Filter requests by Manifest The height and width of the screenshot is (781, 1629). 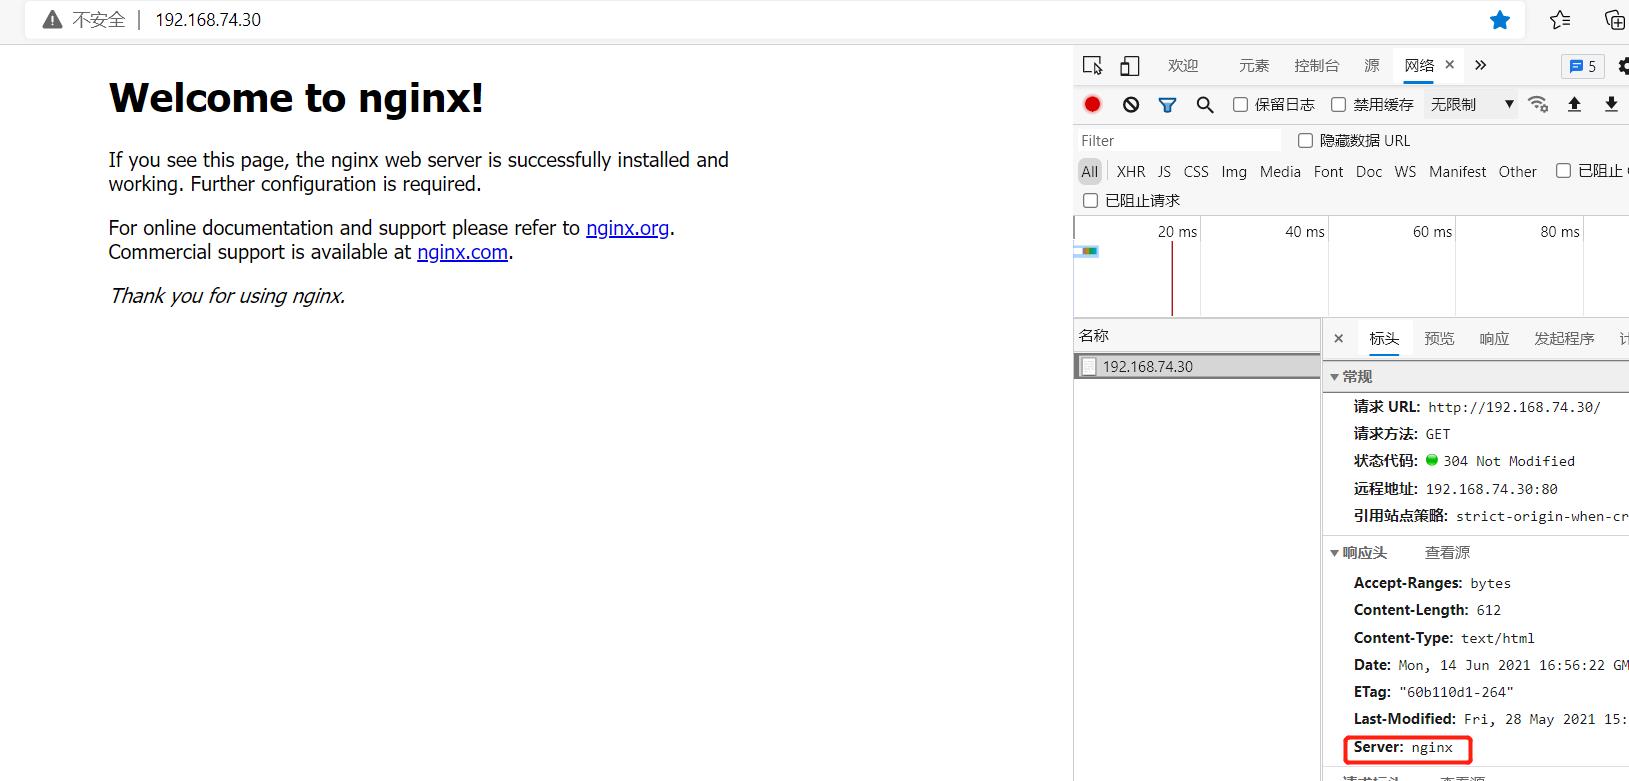coord(1457,171)
